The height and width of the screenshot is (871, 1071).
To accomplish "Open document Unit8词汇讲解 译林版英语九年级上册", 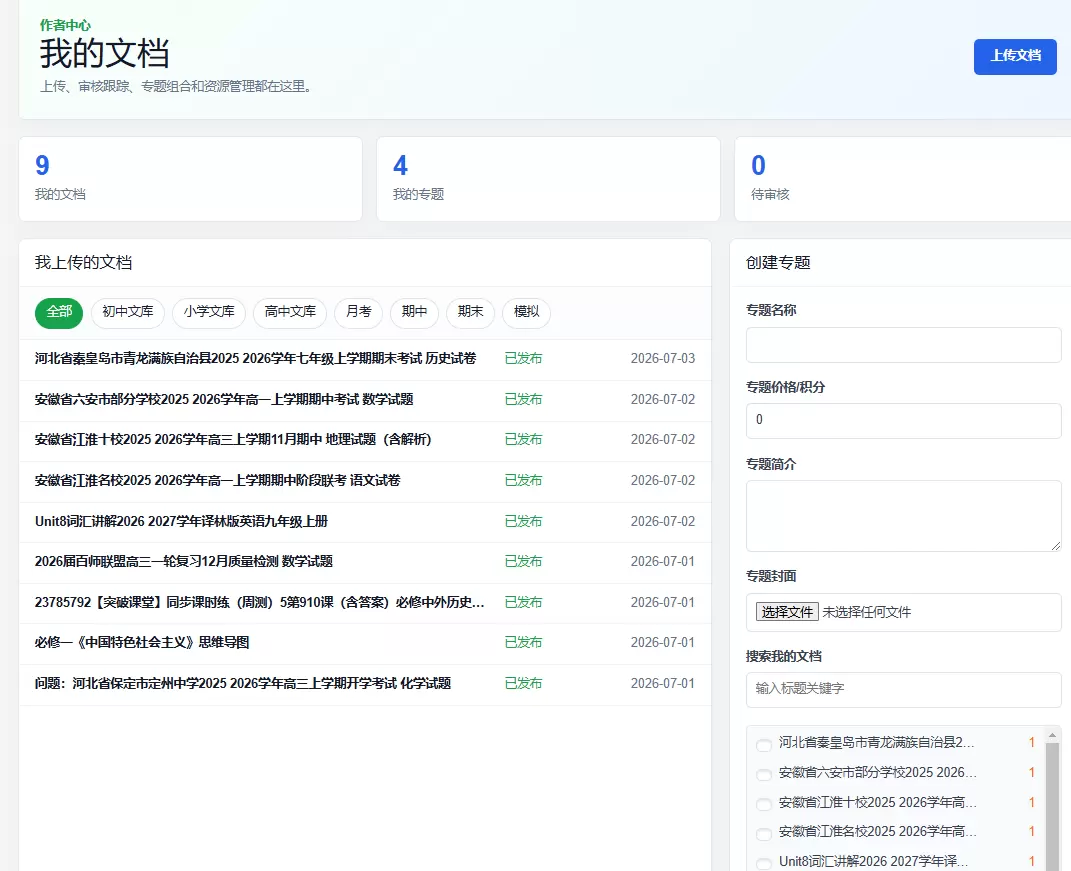I will [181, 522].
